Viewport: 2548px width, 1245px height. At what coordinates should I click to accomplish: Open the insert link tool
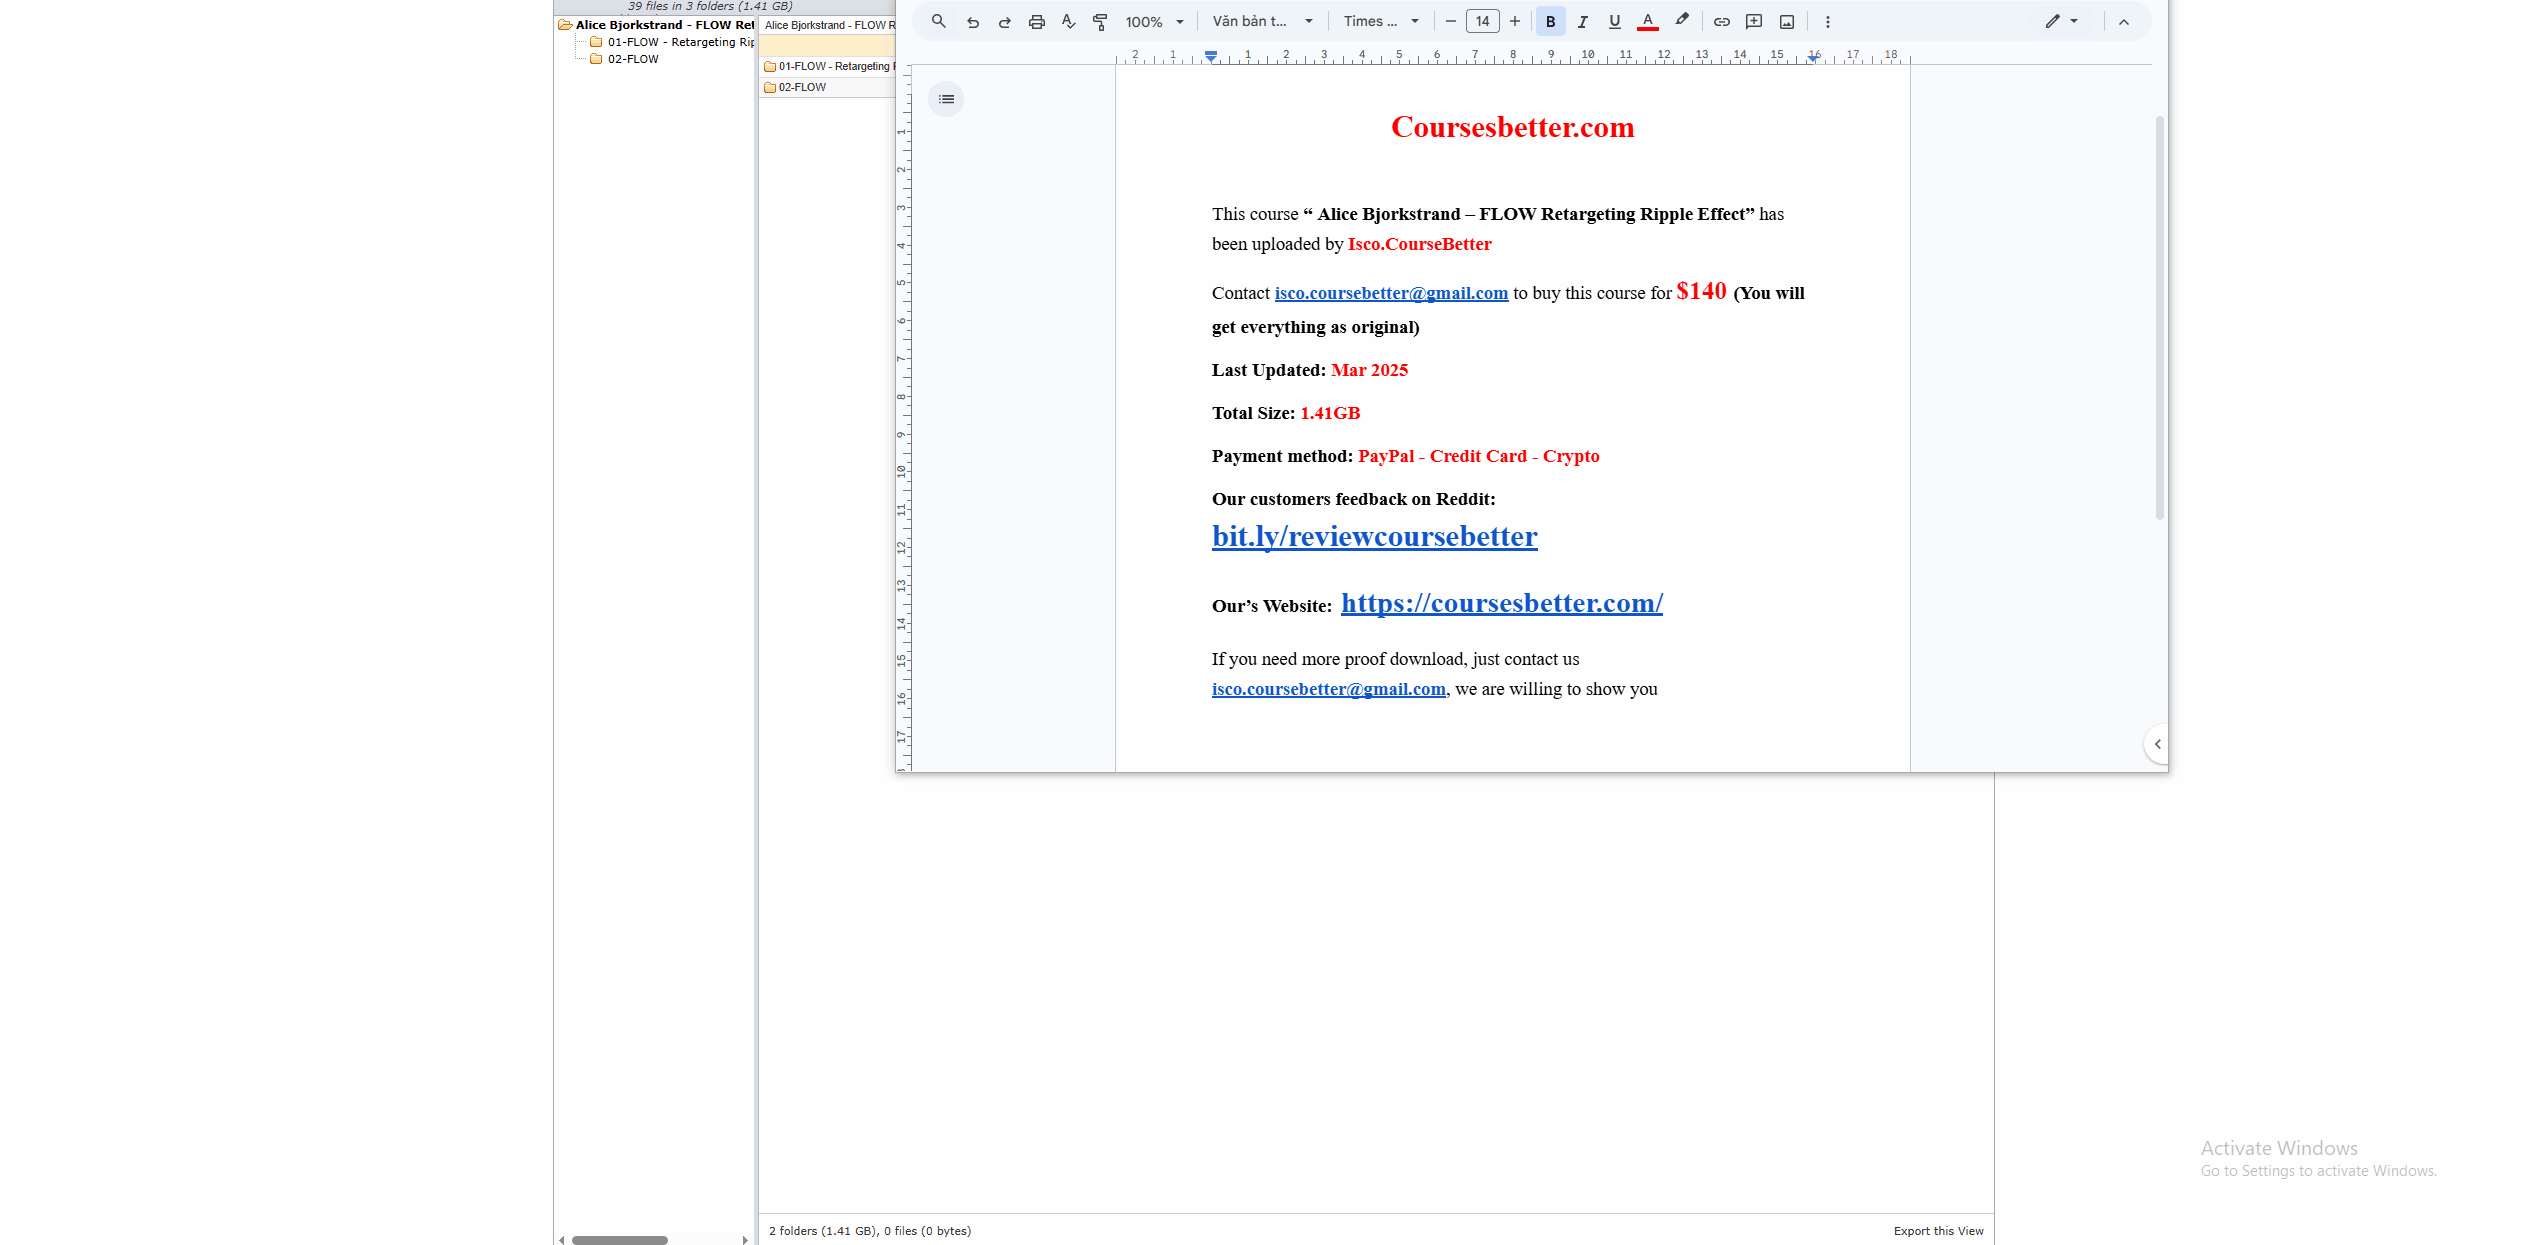click(x=1721, y=21)
